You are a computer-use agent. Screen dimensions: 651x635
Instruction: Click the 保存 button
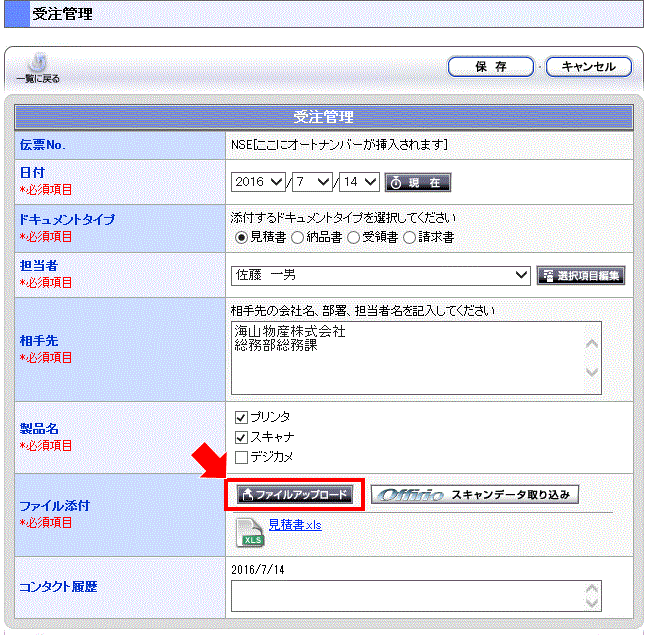[x=490, y=67]
